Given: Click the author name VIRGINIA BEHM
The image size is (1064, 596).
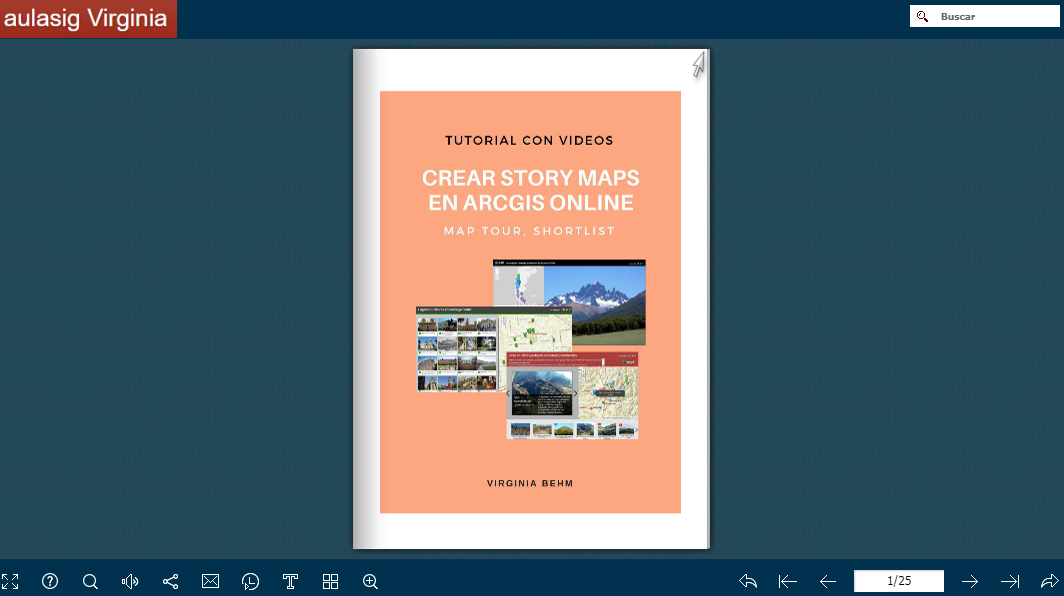Looking at the screenshot, I should pos(530,483).
